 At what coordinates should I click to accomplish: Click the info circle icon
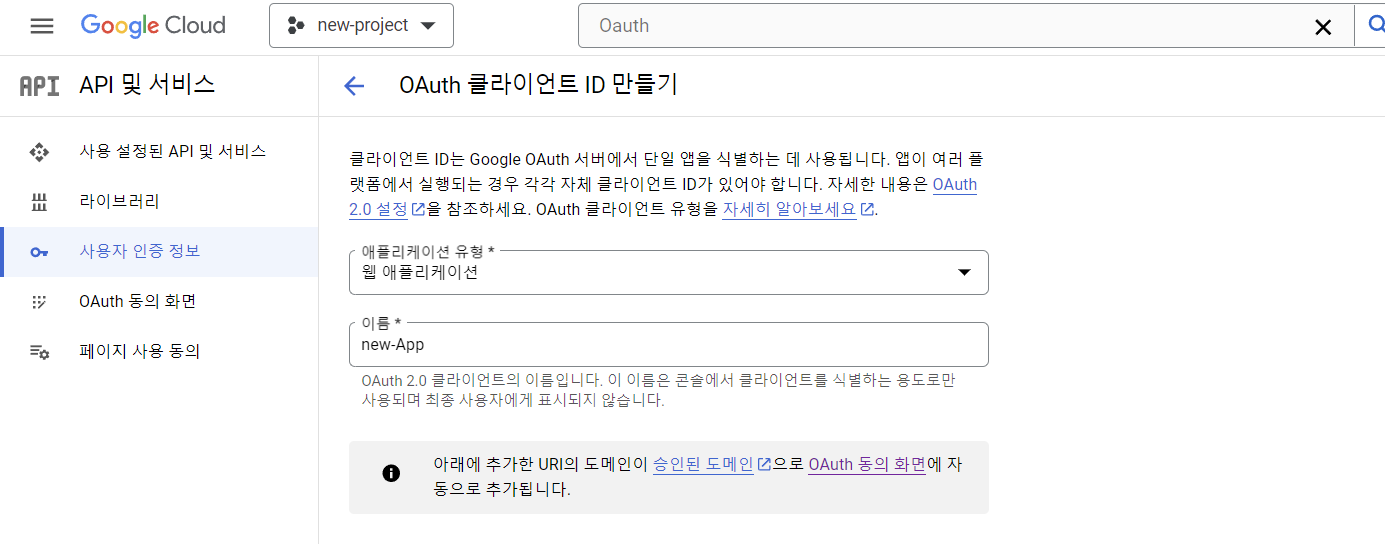[x=391, y=473]
